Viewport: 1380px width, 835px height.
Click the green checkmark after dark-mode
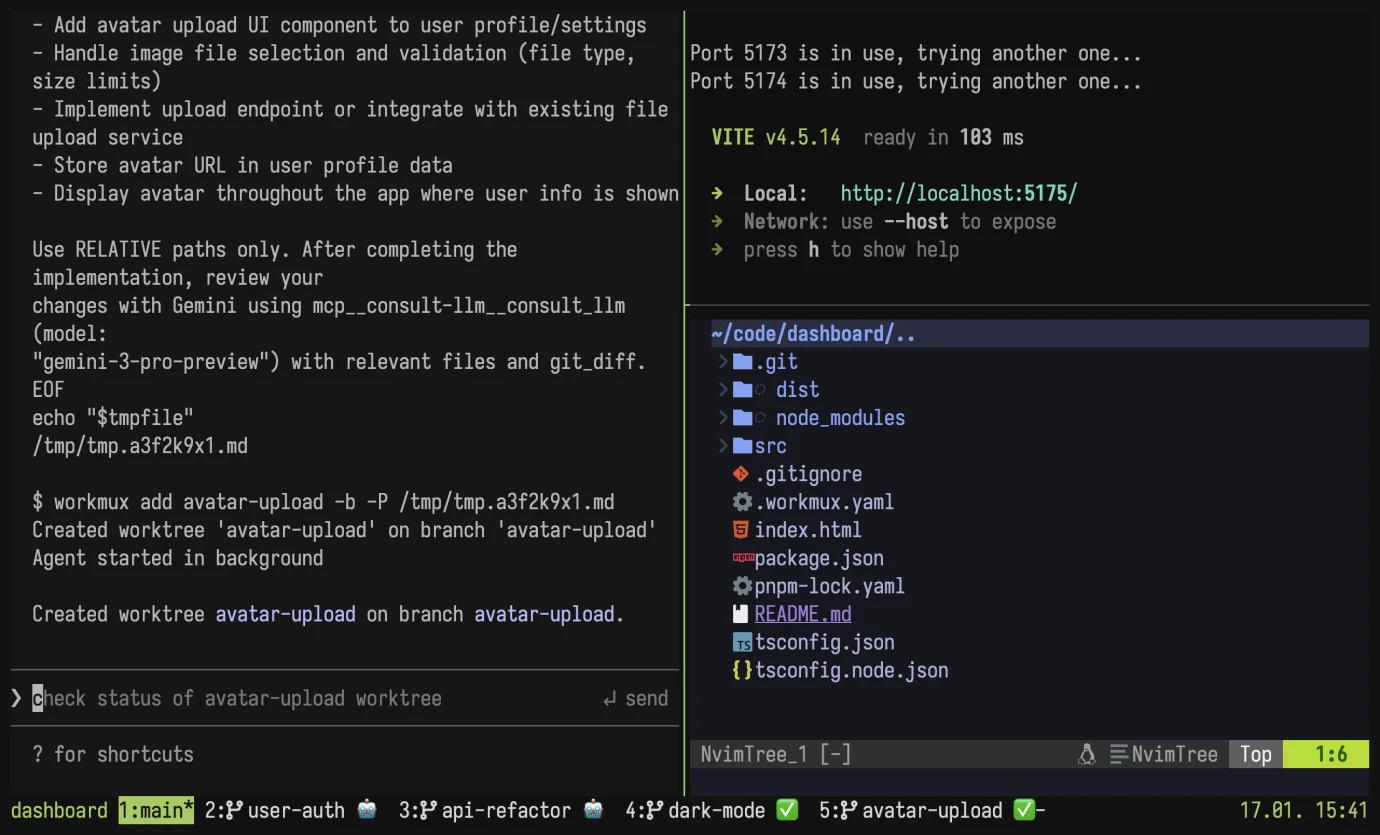point(787,810)
